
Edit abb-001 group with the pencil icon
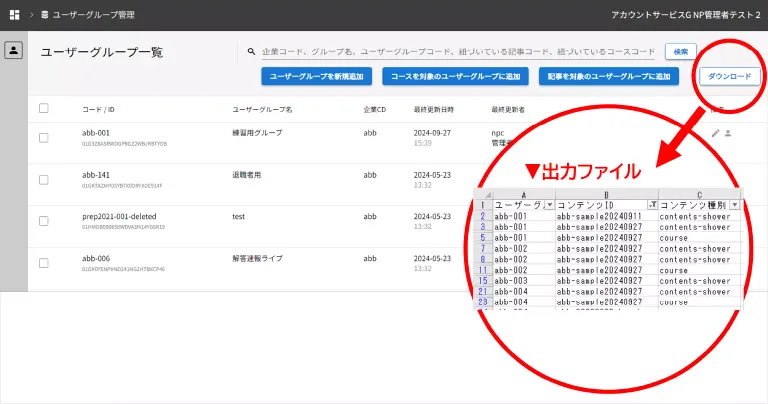point(716,133)
